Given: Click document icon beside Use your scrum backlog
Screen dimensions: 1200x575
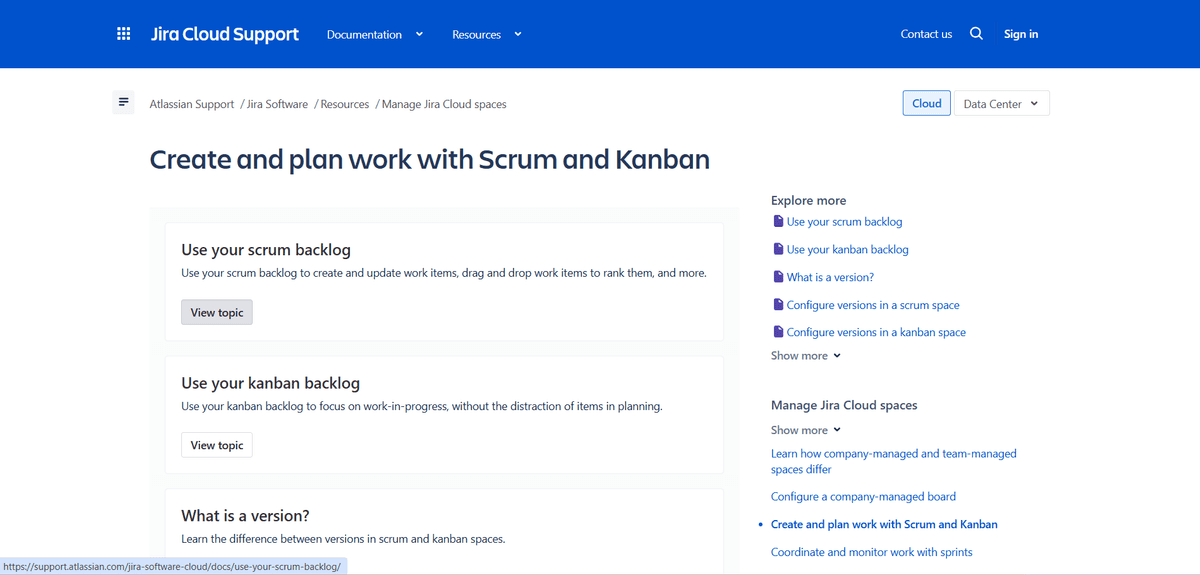Looking at the screenshot, I should [778, 221].
